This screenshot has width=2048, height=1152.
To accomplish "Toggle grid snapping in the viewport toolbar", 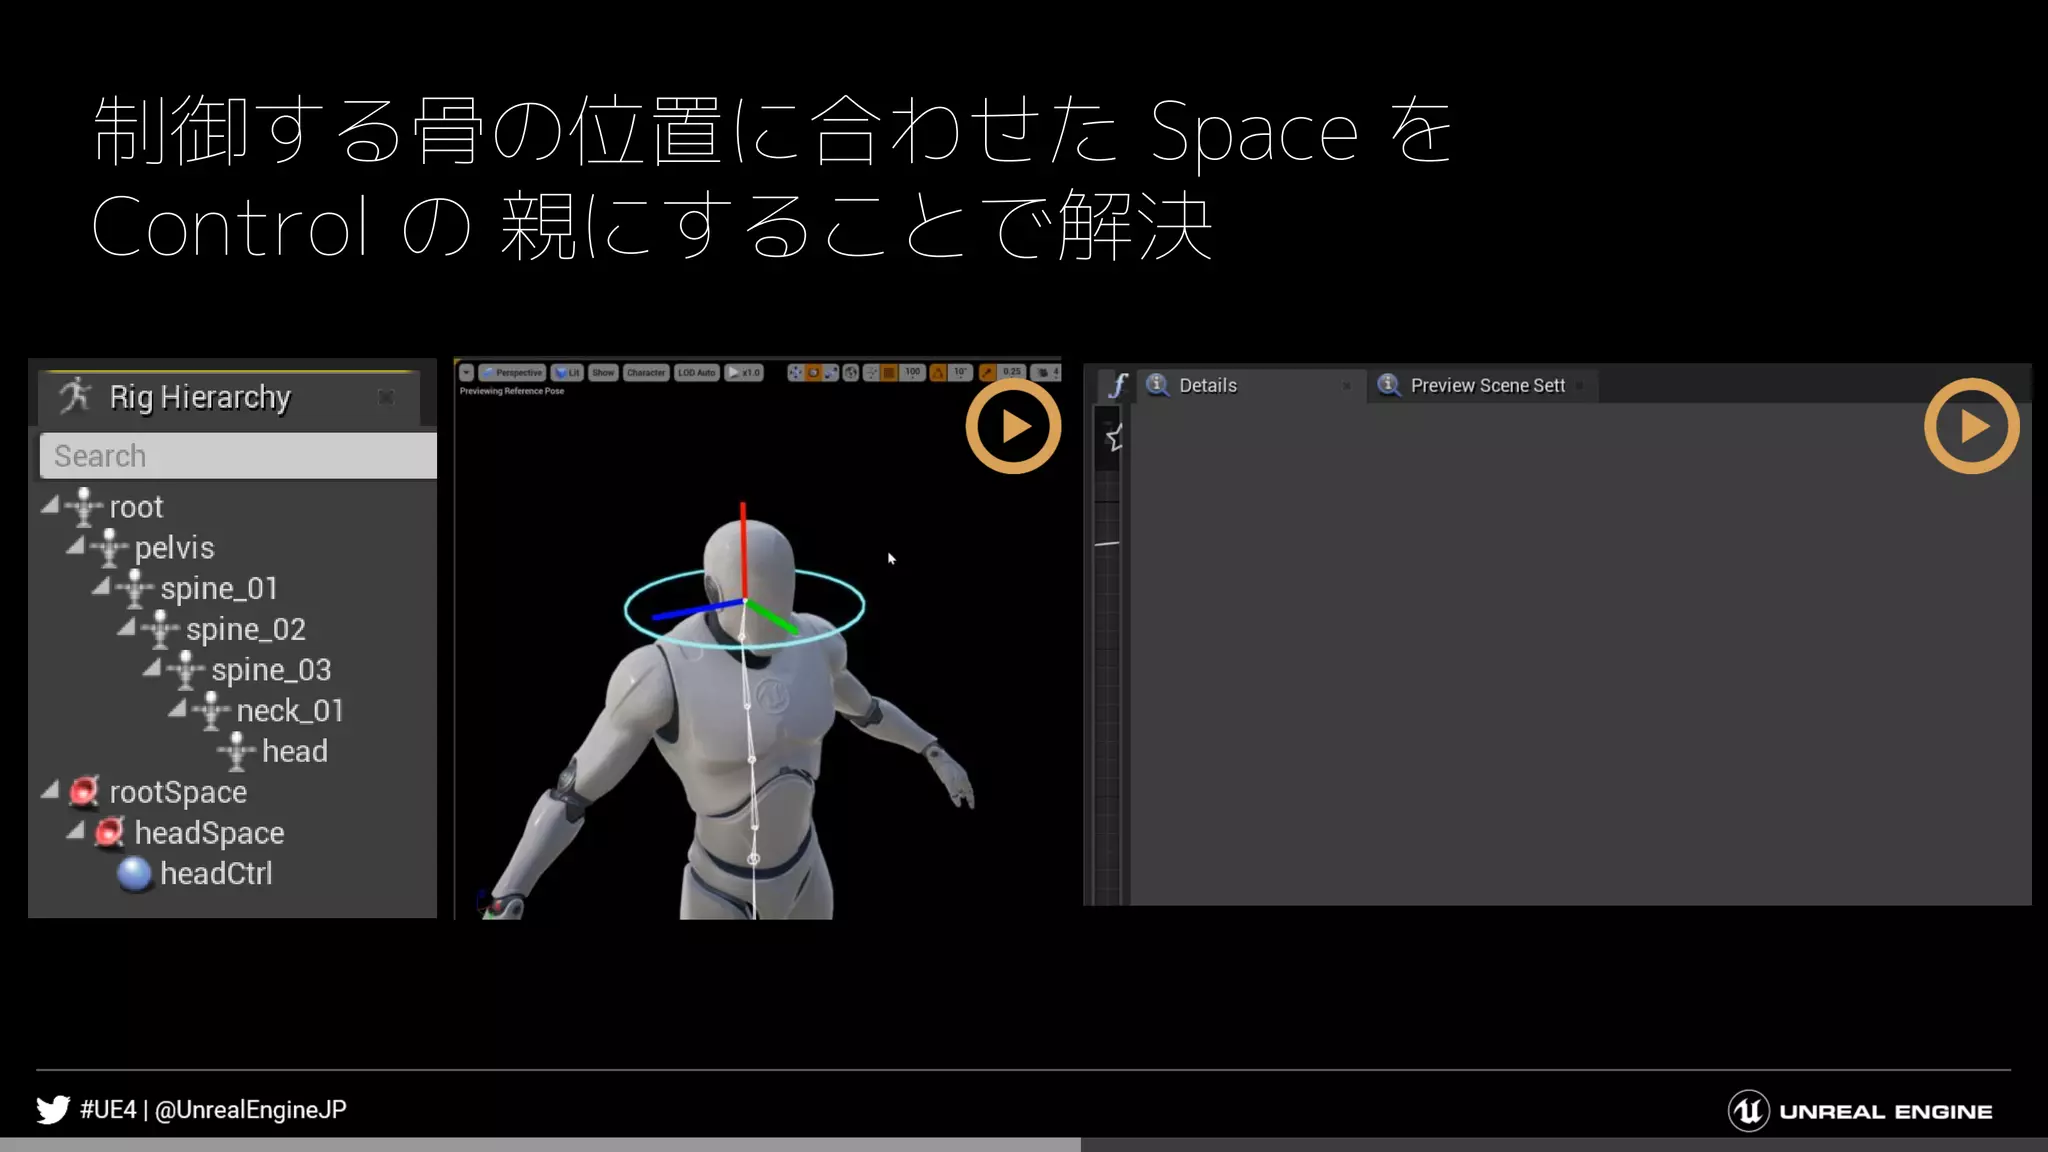I will pos(888,372).
